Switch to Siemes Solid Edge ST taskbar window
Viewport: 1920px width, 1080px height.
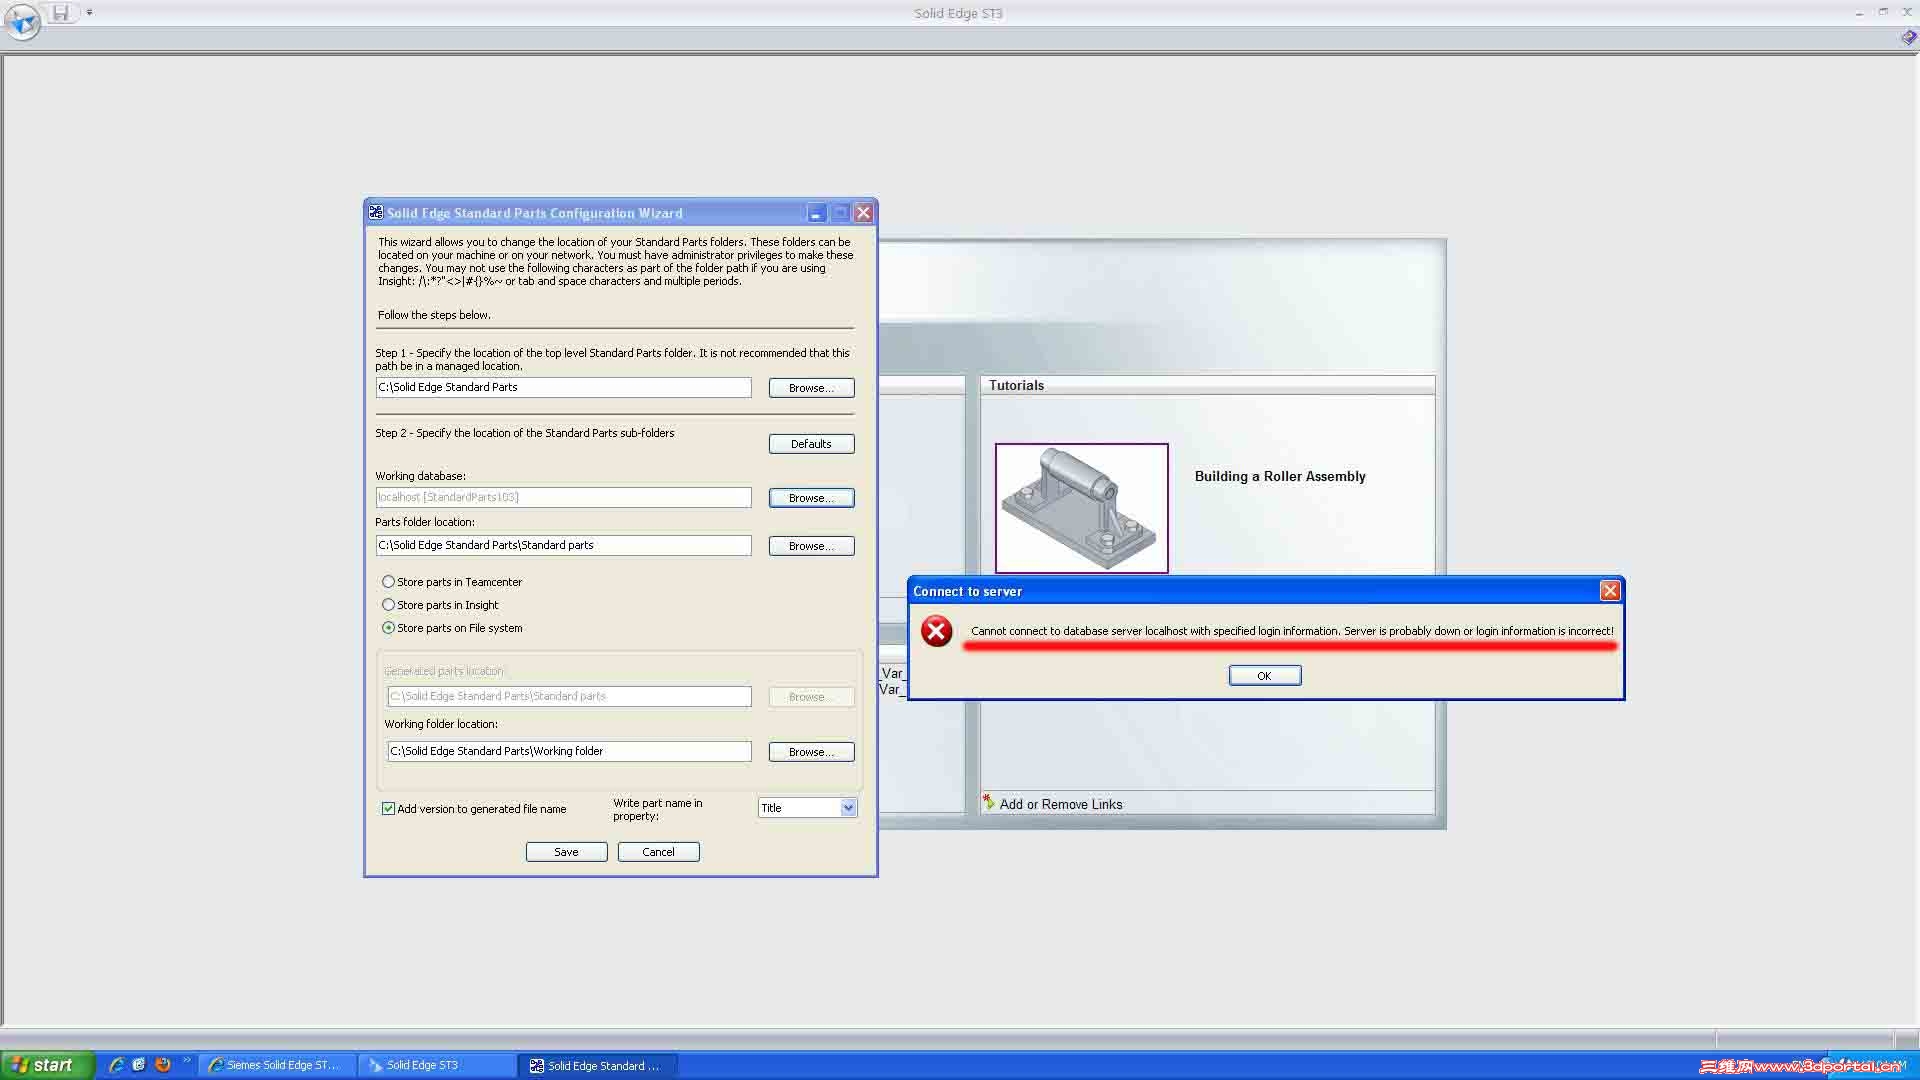click(277, 1065)
